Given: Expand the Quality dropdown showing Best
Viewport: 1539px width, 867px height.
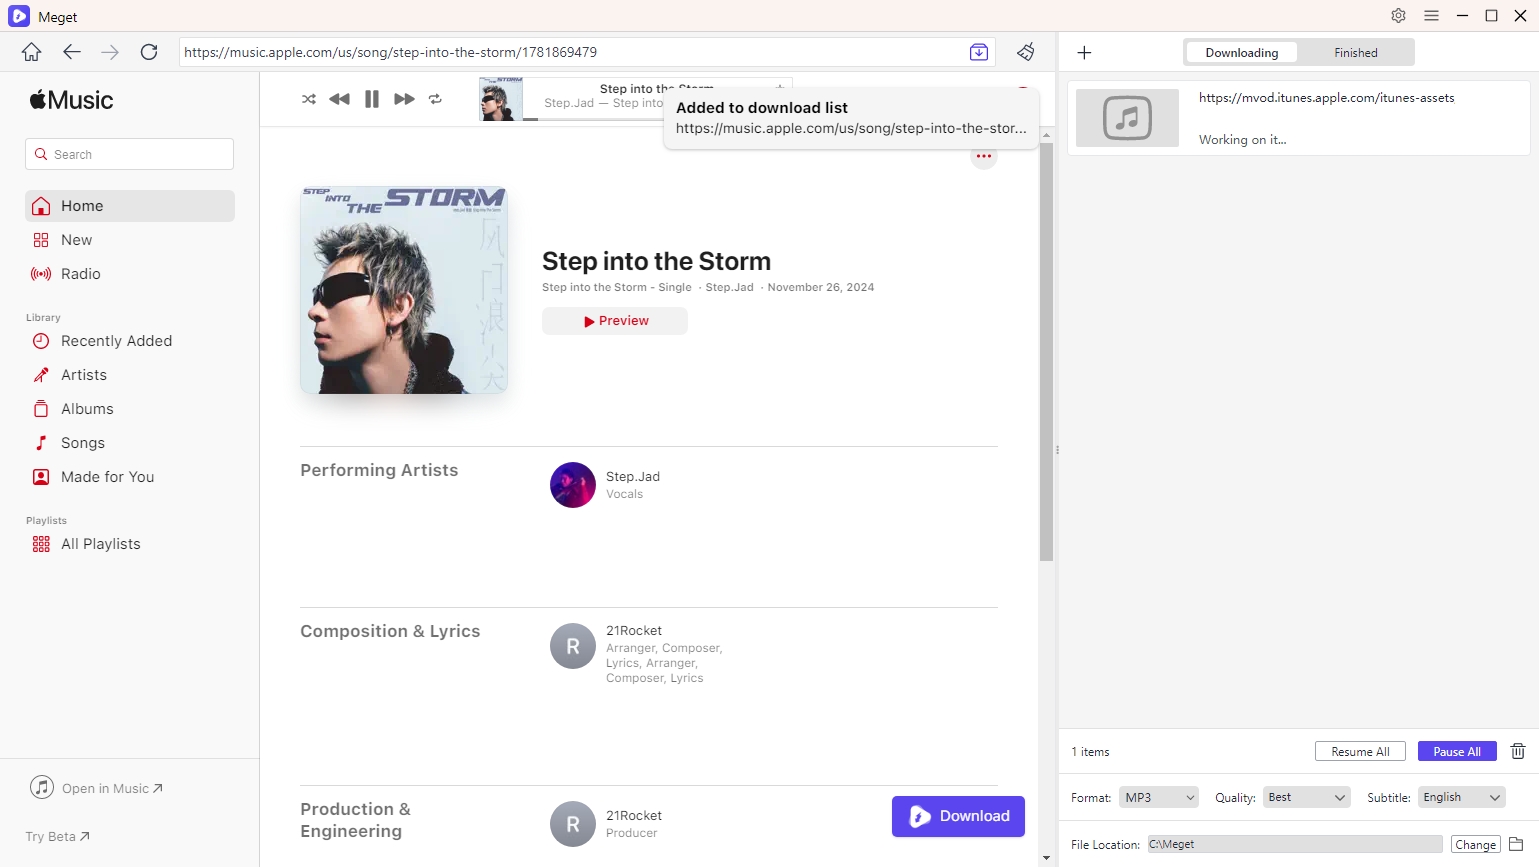Looking at the screenshot, I should click(x=1306, y=797).
